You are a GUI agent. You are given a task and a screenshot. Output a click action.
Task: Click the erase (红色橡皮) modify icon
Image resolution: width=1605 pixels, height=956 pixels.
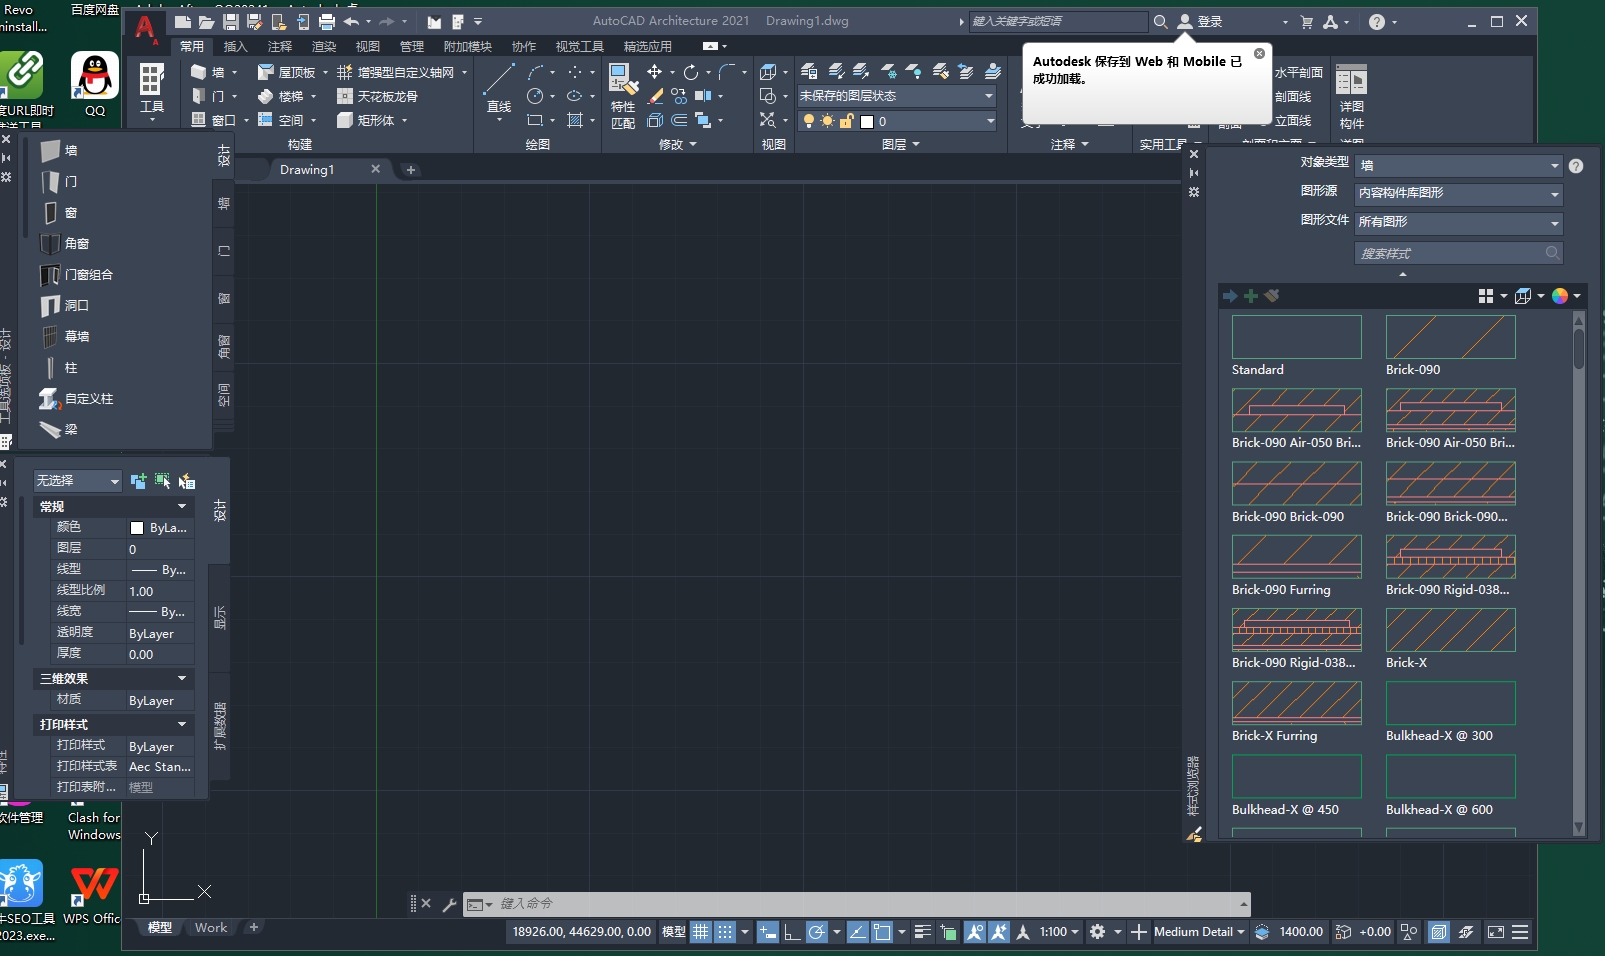[657, 96]
